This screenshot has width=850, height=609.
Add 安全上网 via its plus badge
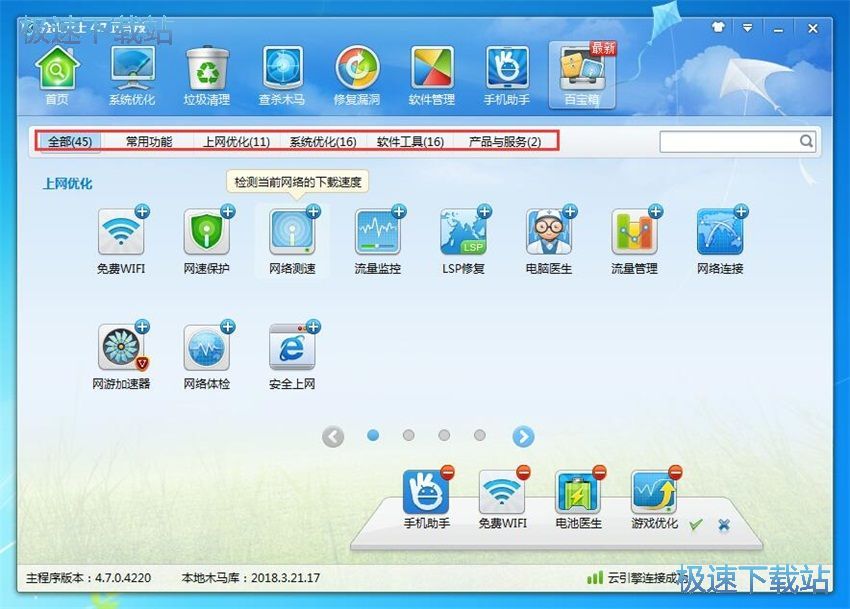click(x=313, y=327)
